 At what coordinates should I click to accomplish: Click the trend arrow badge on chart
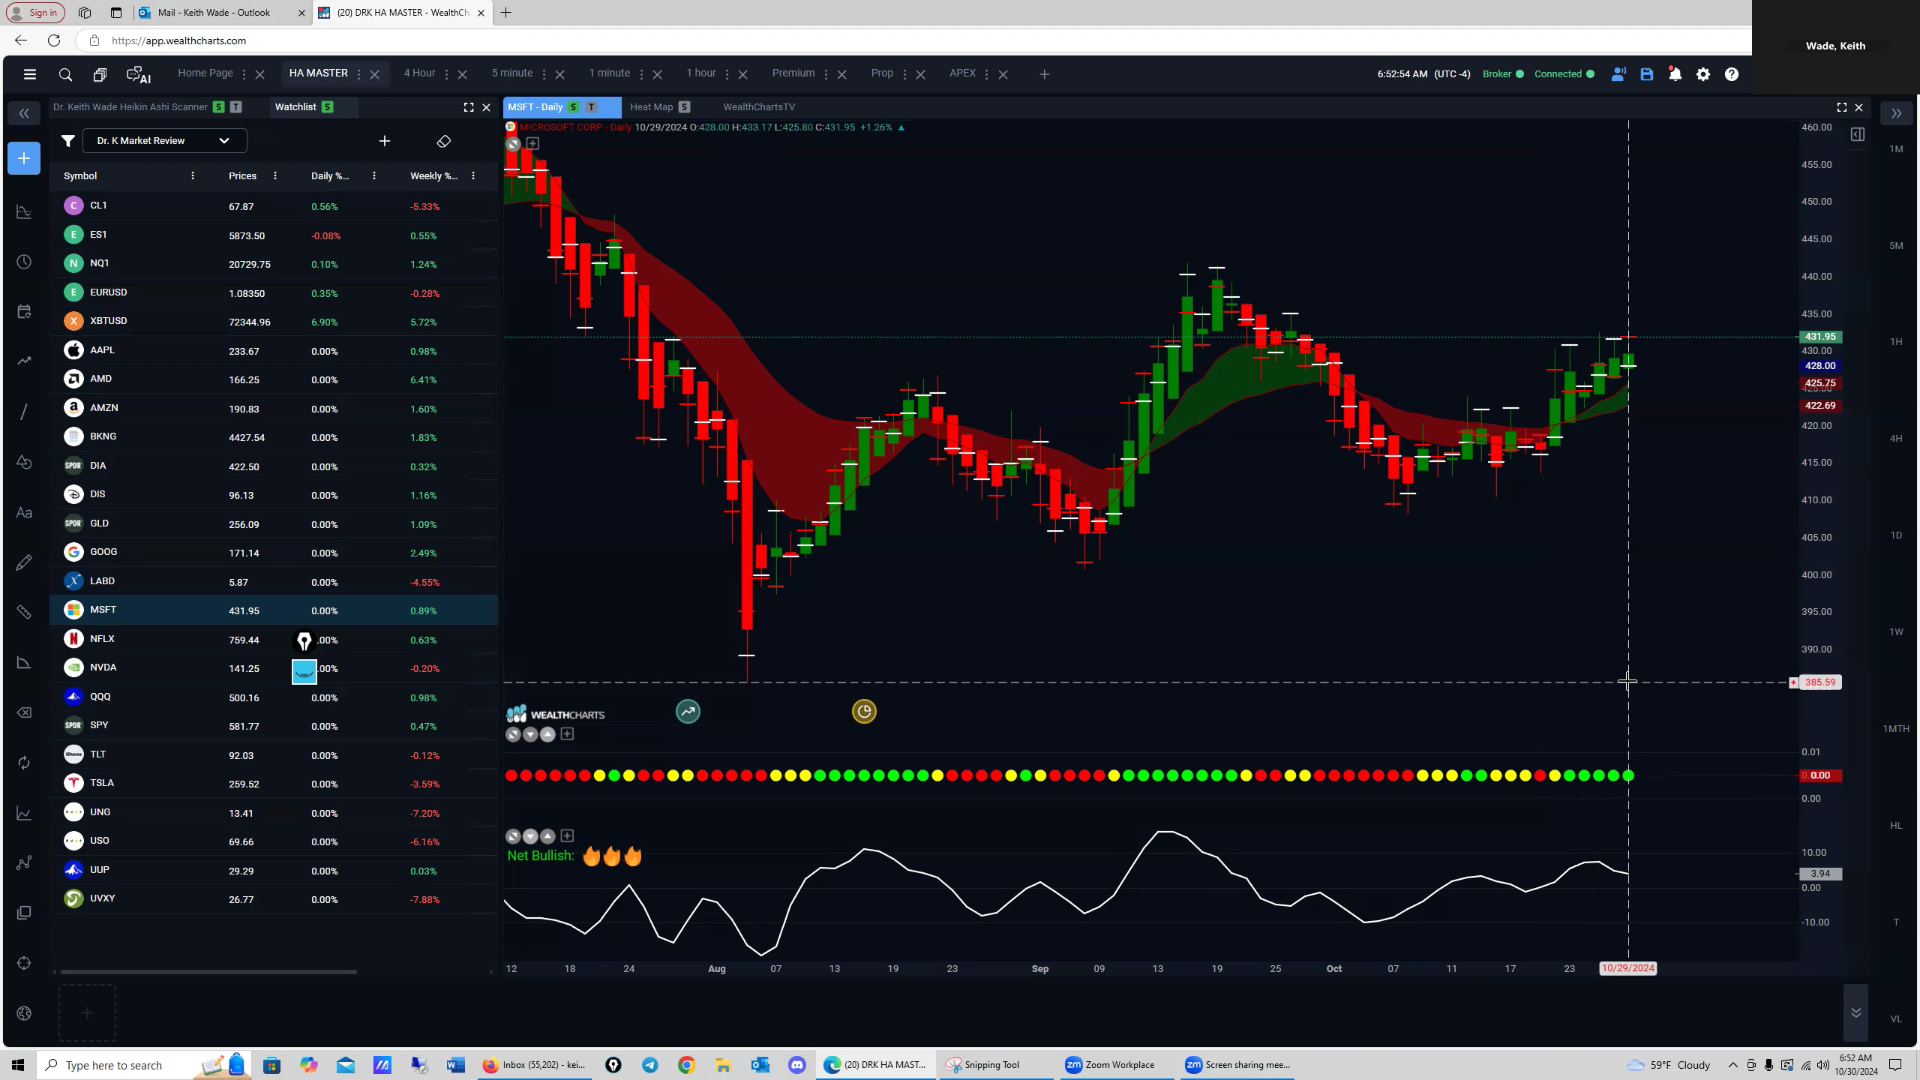point(688,712)
